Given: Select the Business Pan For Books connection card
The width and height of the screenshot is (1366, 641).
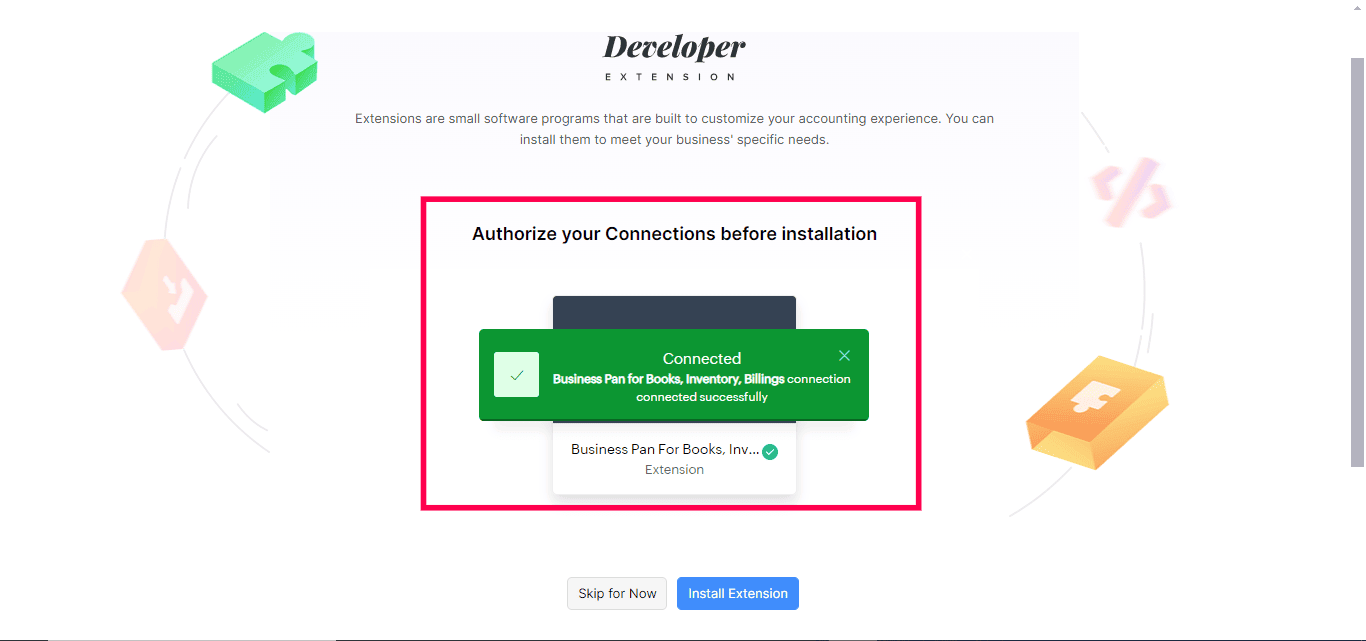Looking at the screenshot, I should tap(674, 395).
